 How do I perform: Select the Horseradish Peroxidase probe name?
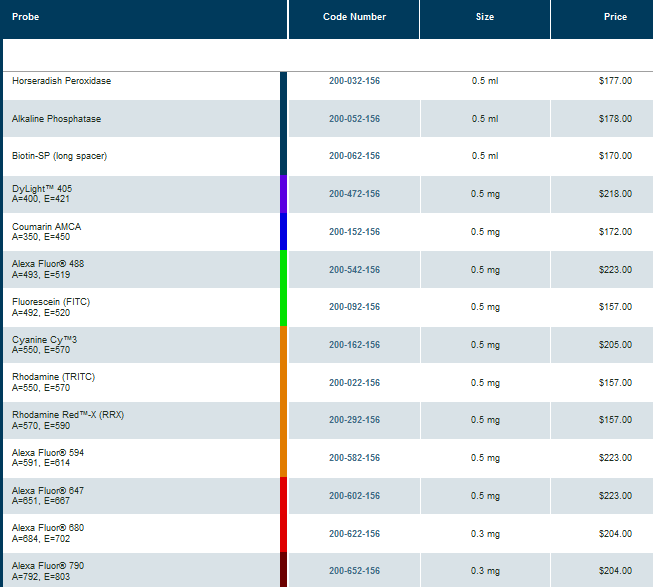click(61, 81)
